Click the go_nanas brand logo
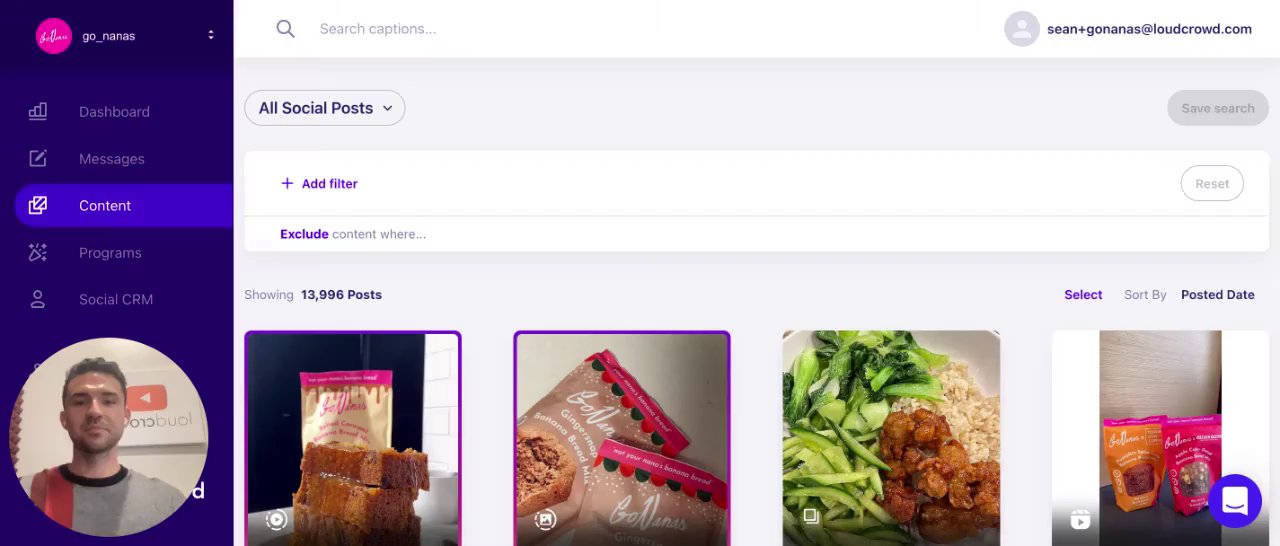This screenshot has height=546, width=1280. (54, 36)
